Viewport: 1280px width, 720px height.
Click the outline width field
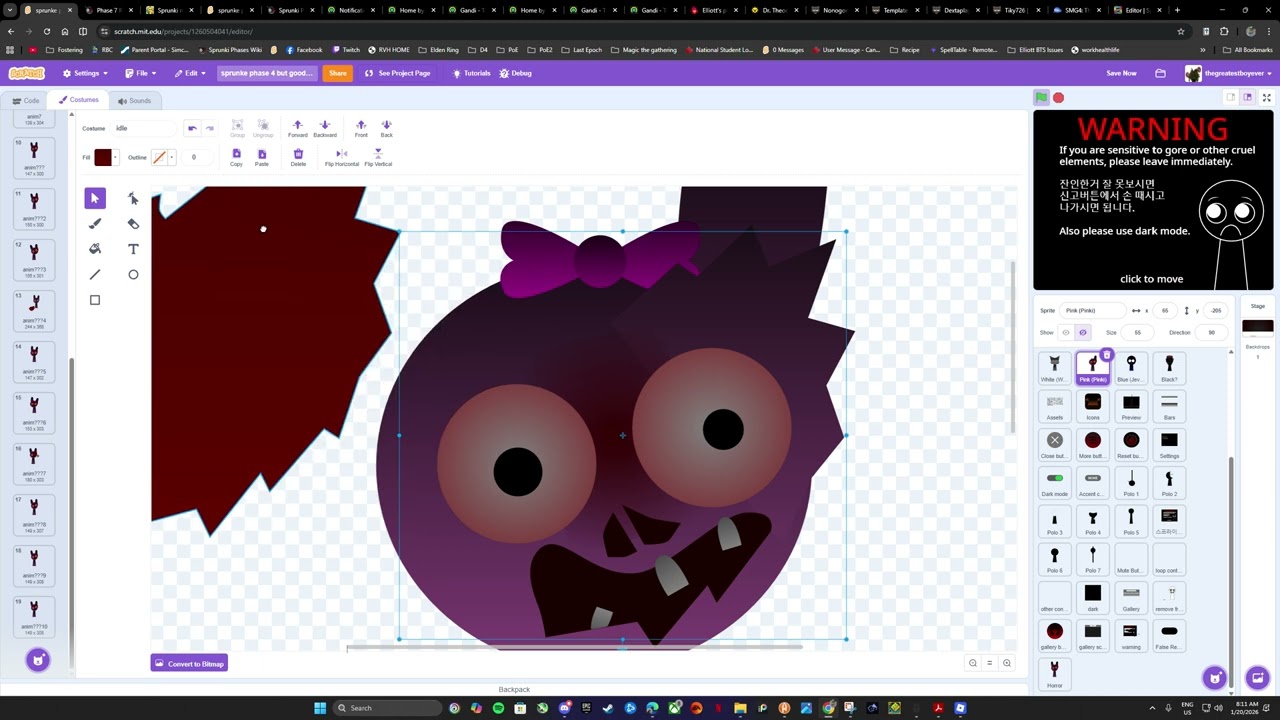click(x=197, y=157)
